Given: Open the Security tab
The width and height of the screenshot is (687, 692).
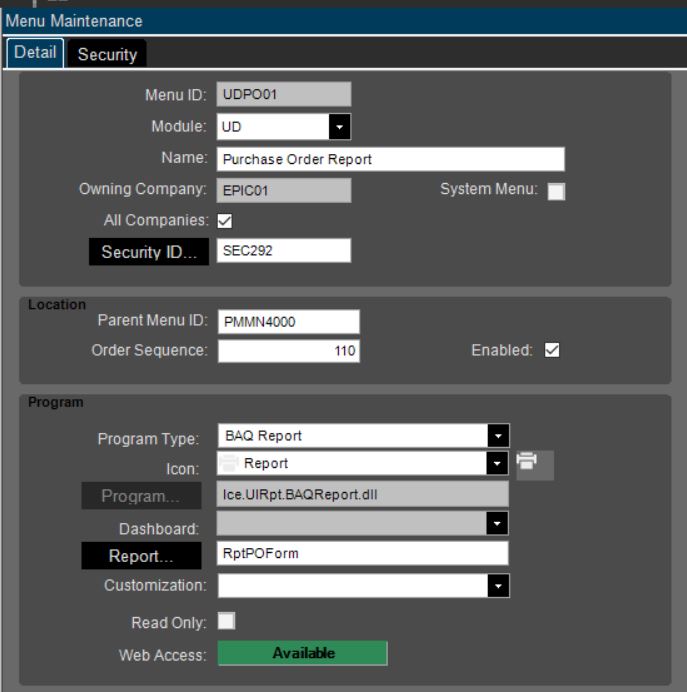Looking at the screenshot, I should (107, 54).
